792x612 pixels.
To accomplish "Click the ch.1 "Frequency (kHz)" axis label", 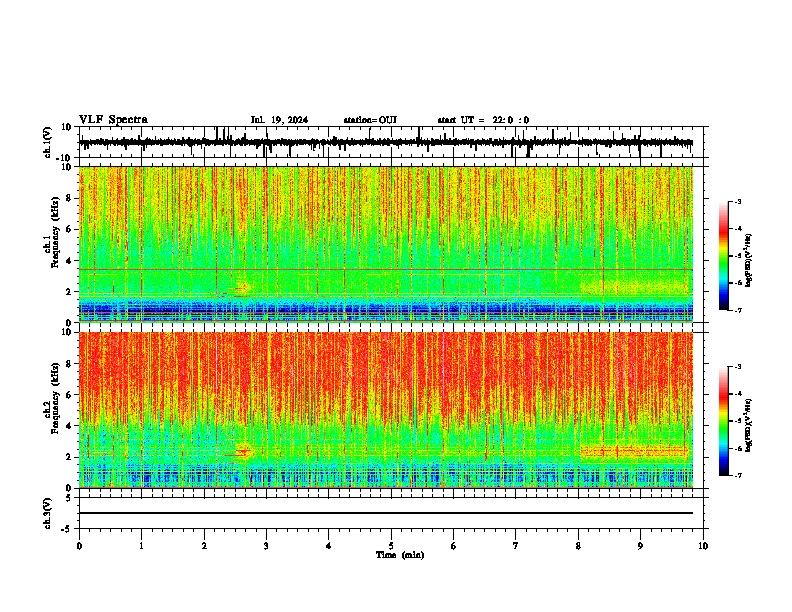I will (55, 232).
